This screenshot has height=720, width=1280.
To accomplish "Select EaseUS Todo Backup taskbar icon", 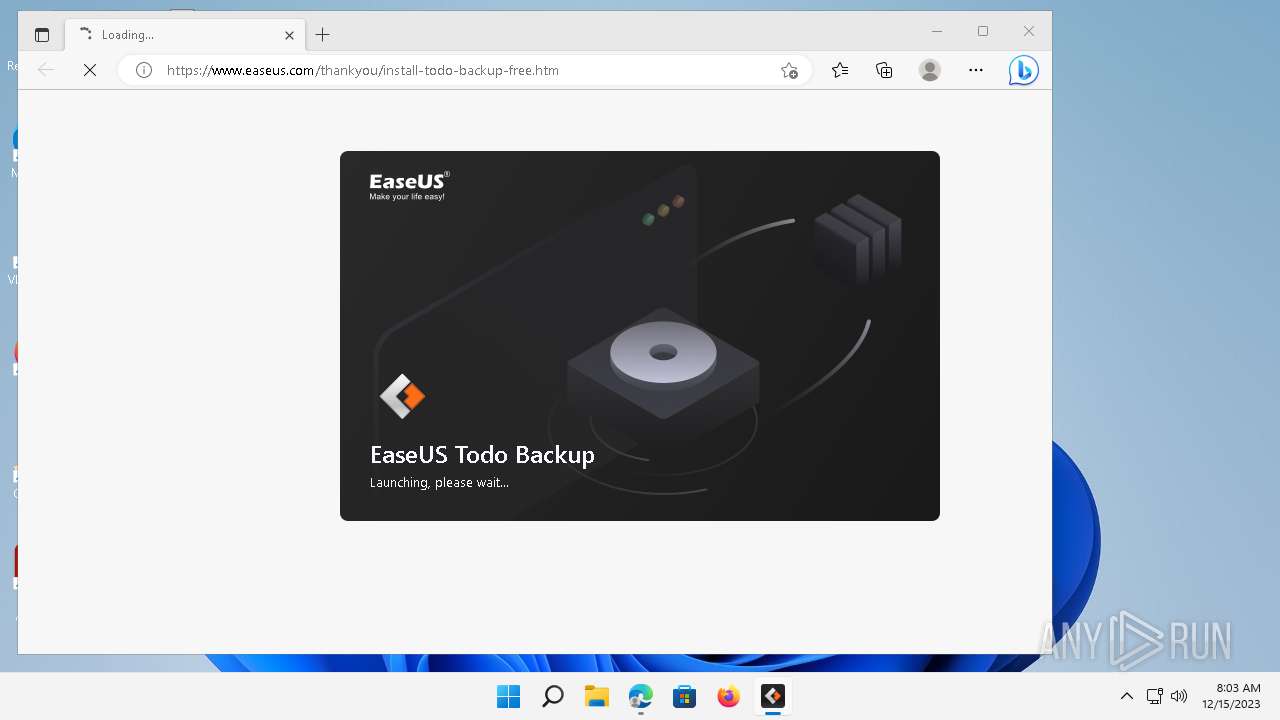I will click(x=772, y=696).
